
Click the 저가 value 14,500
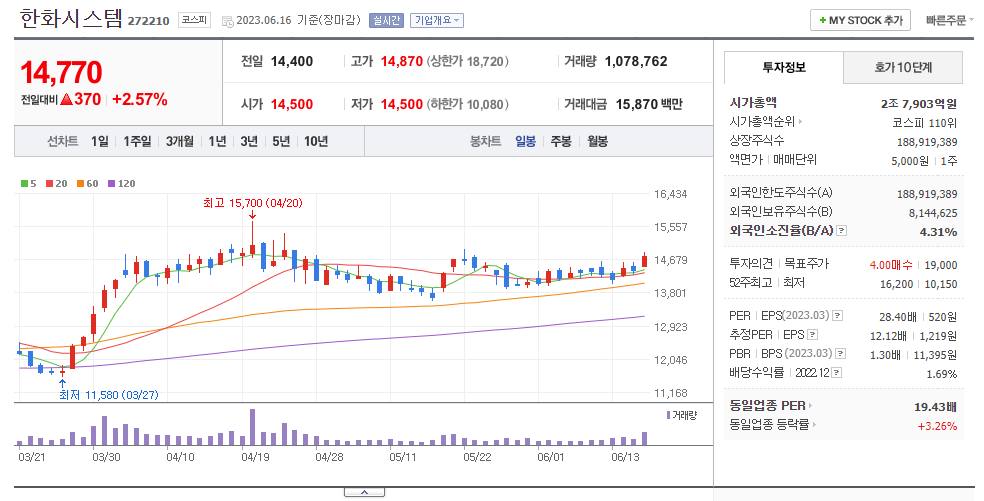coord(402,104)
